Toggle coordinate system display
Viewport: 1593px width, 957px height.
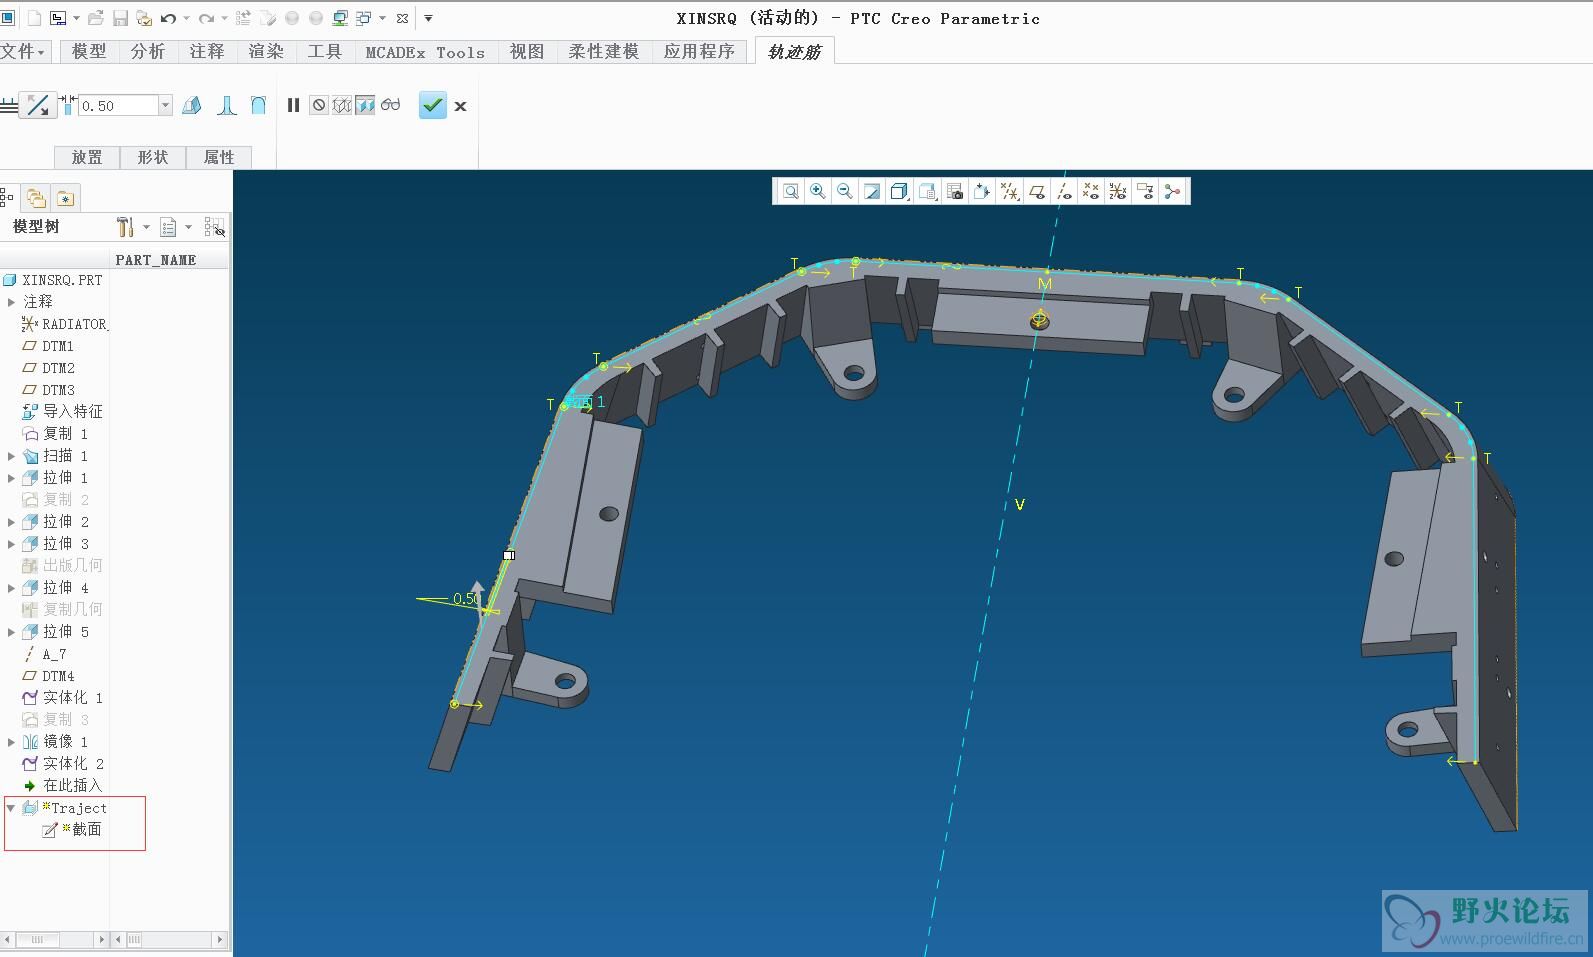[1118, 191]
